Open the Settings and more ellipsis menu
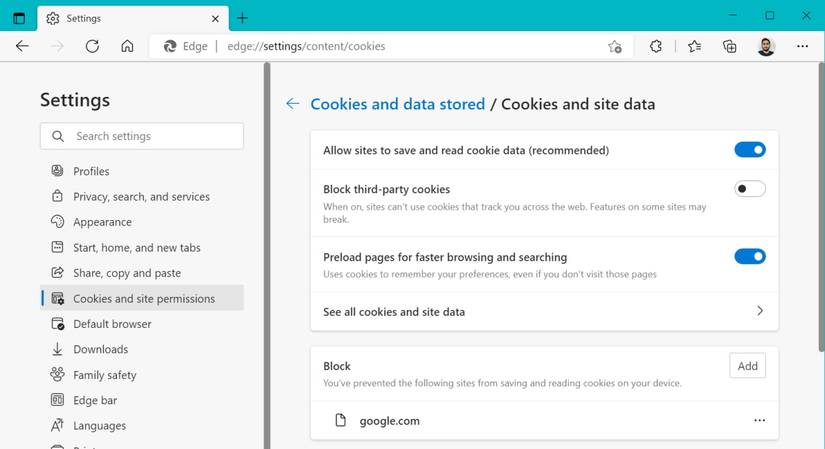Screen dimensions: 825x449 pyautogui.click(x=802, y=46)
